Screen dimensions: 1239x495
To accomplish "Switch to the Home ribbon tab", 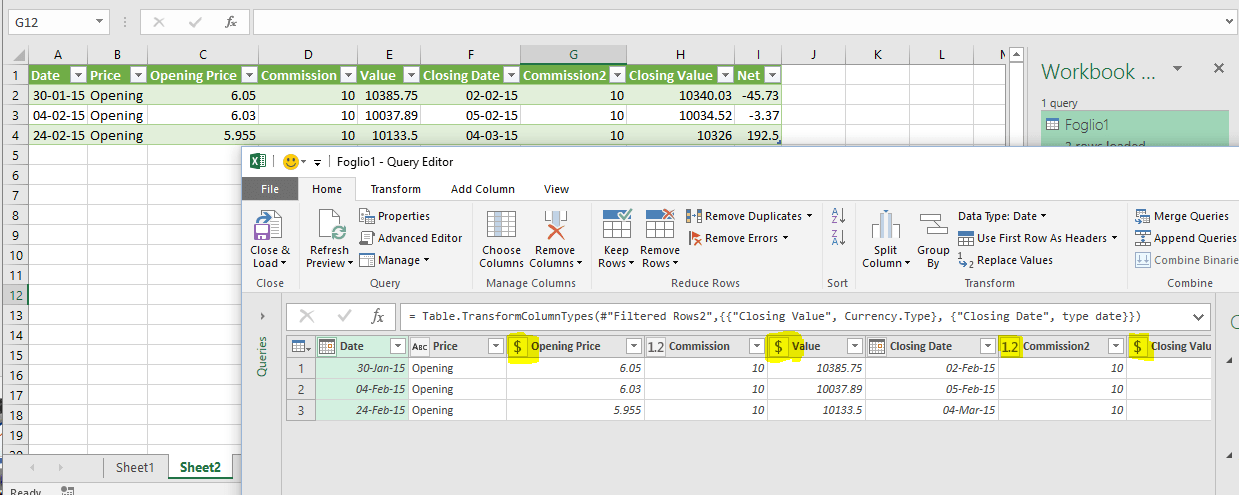I will [327, 189].
